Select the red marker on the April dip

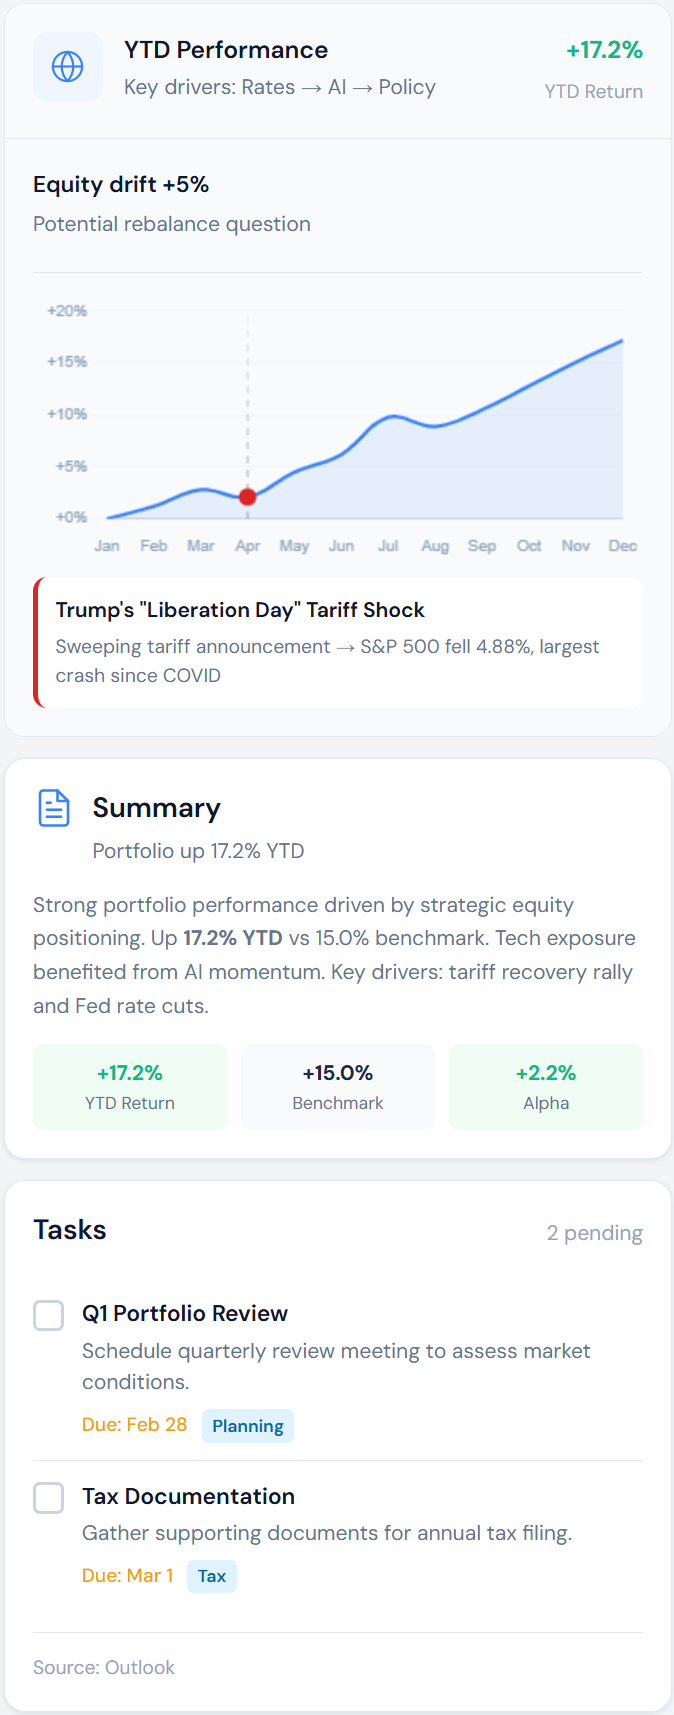tap(247, 495)
